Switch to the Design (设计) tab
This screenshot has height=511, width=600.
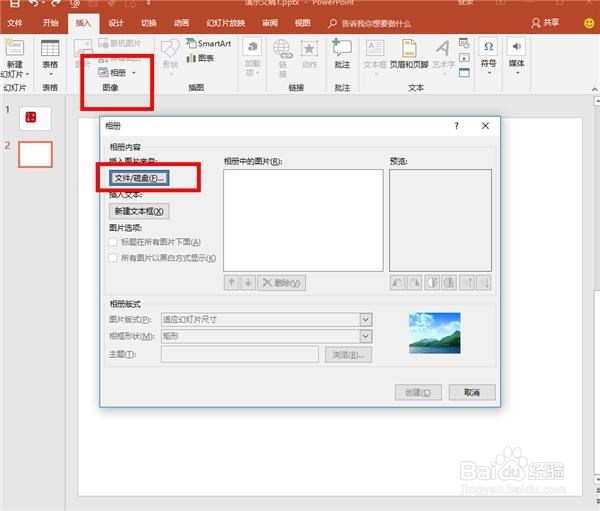tap(115, 23)
